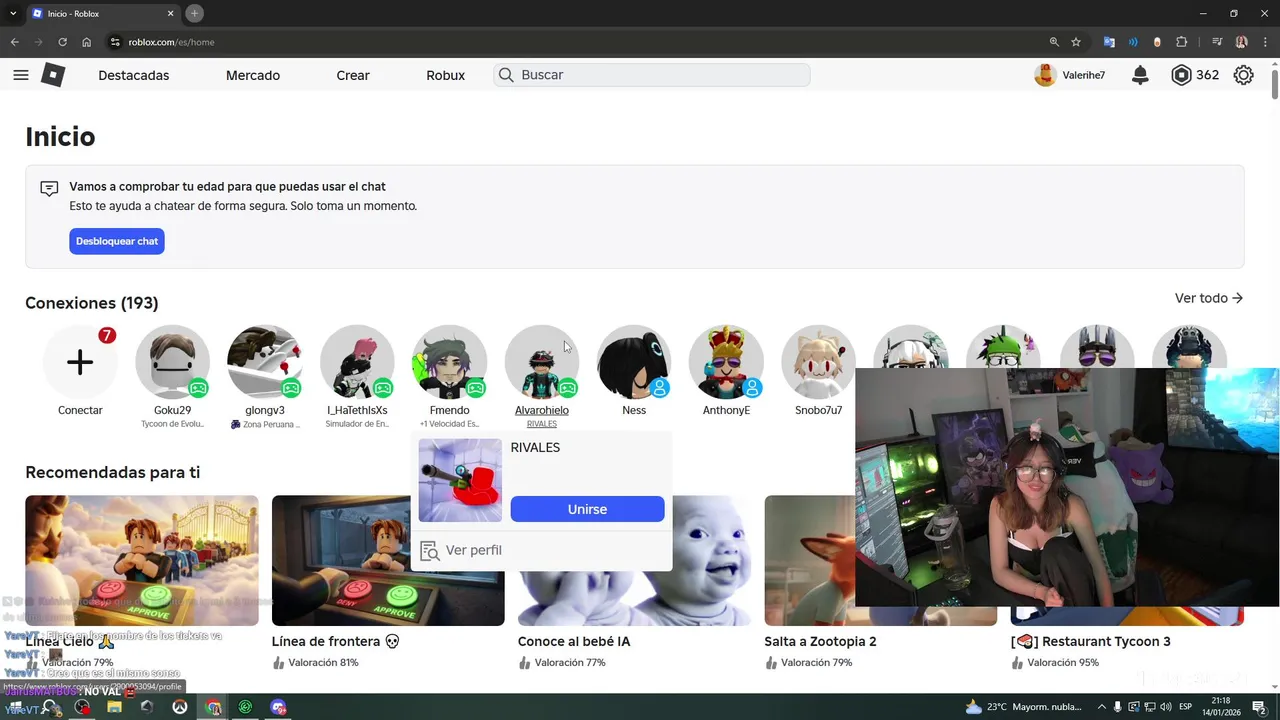
Task: Open the media control playlist icon
Action: pyautogui.click(x=1217, y=42)
